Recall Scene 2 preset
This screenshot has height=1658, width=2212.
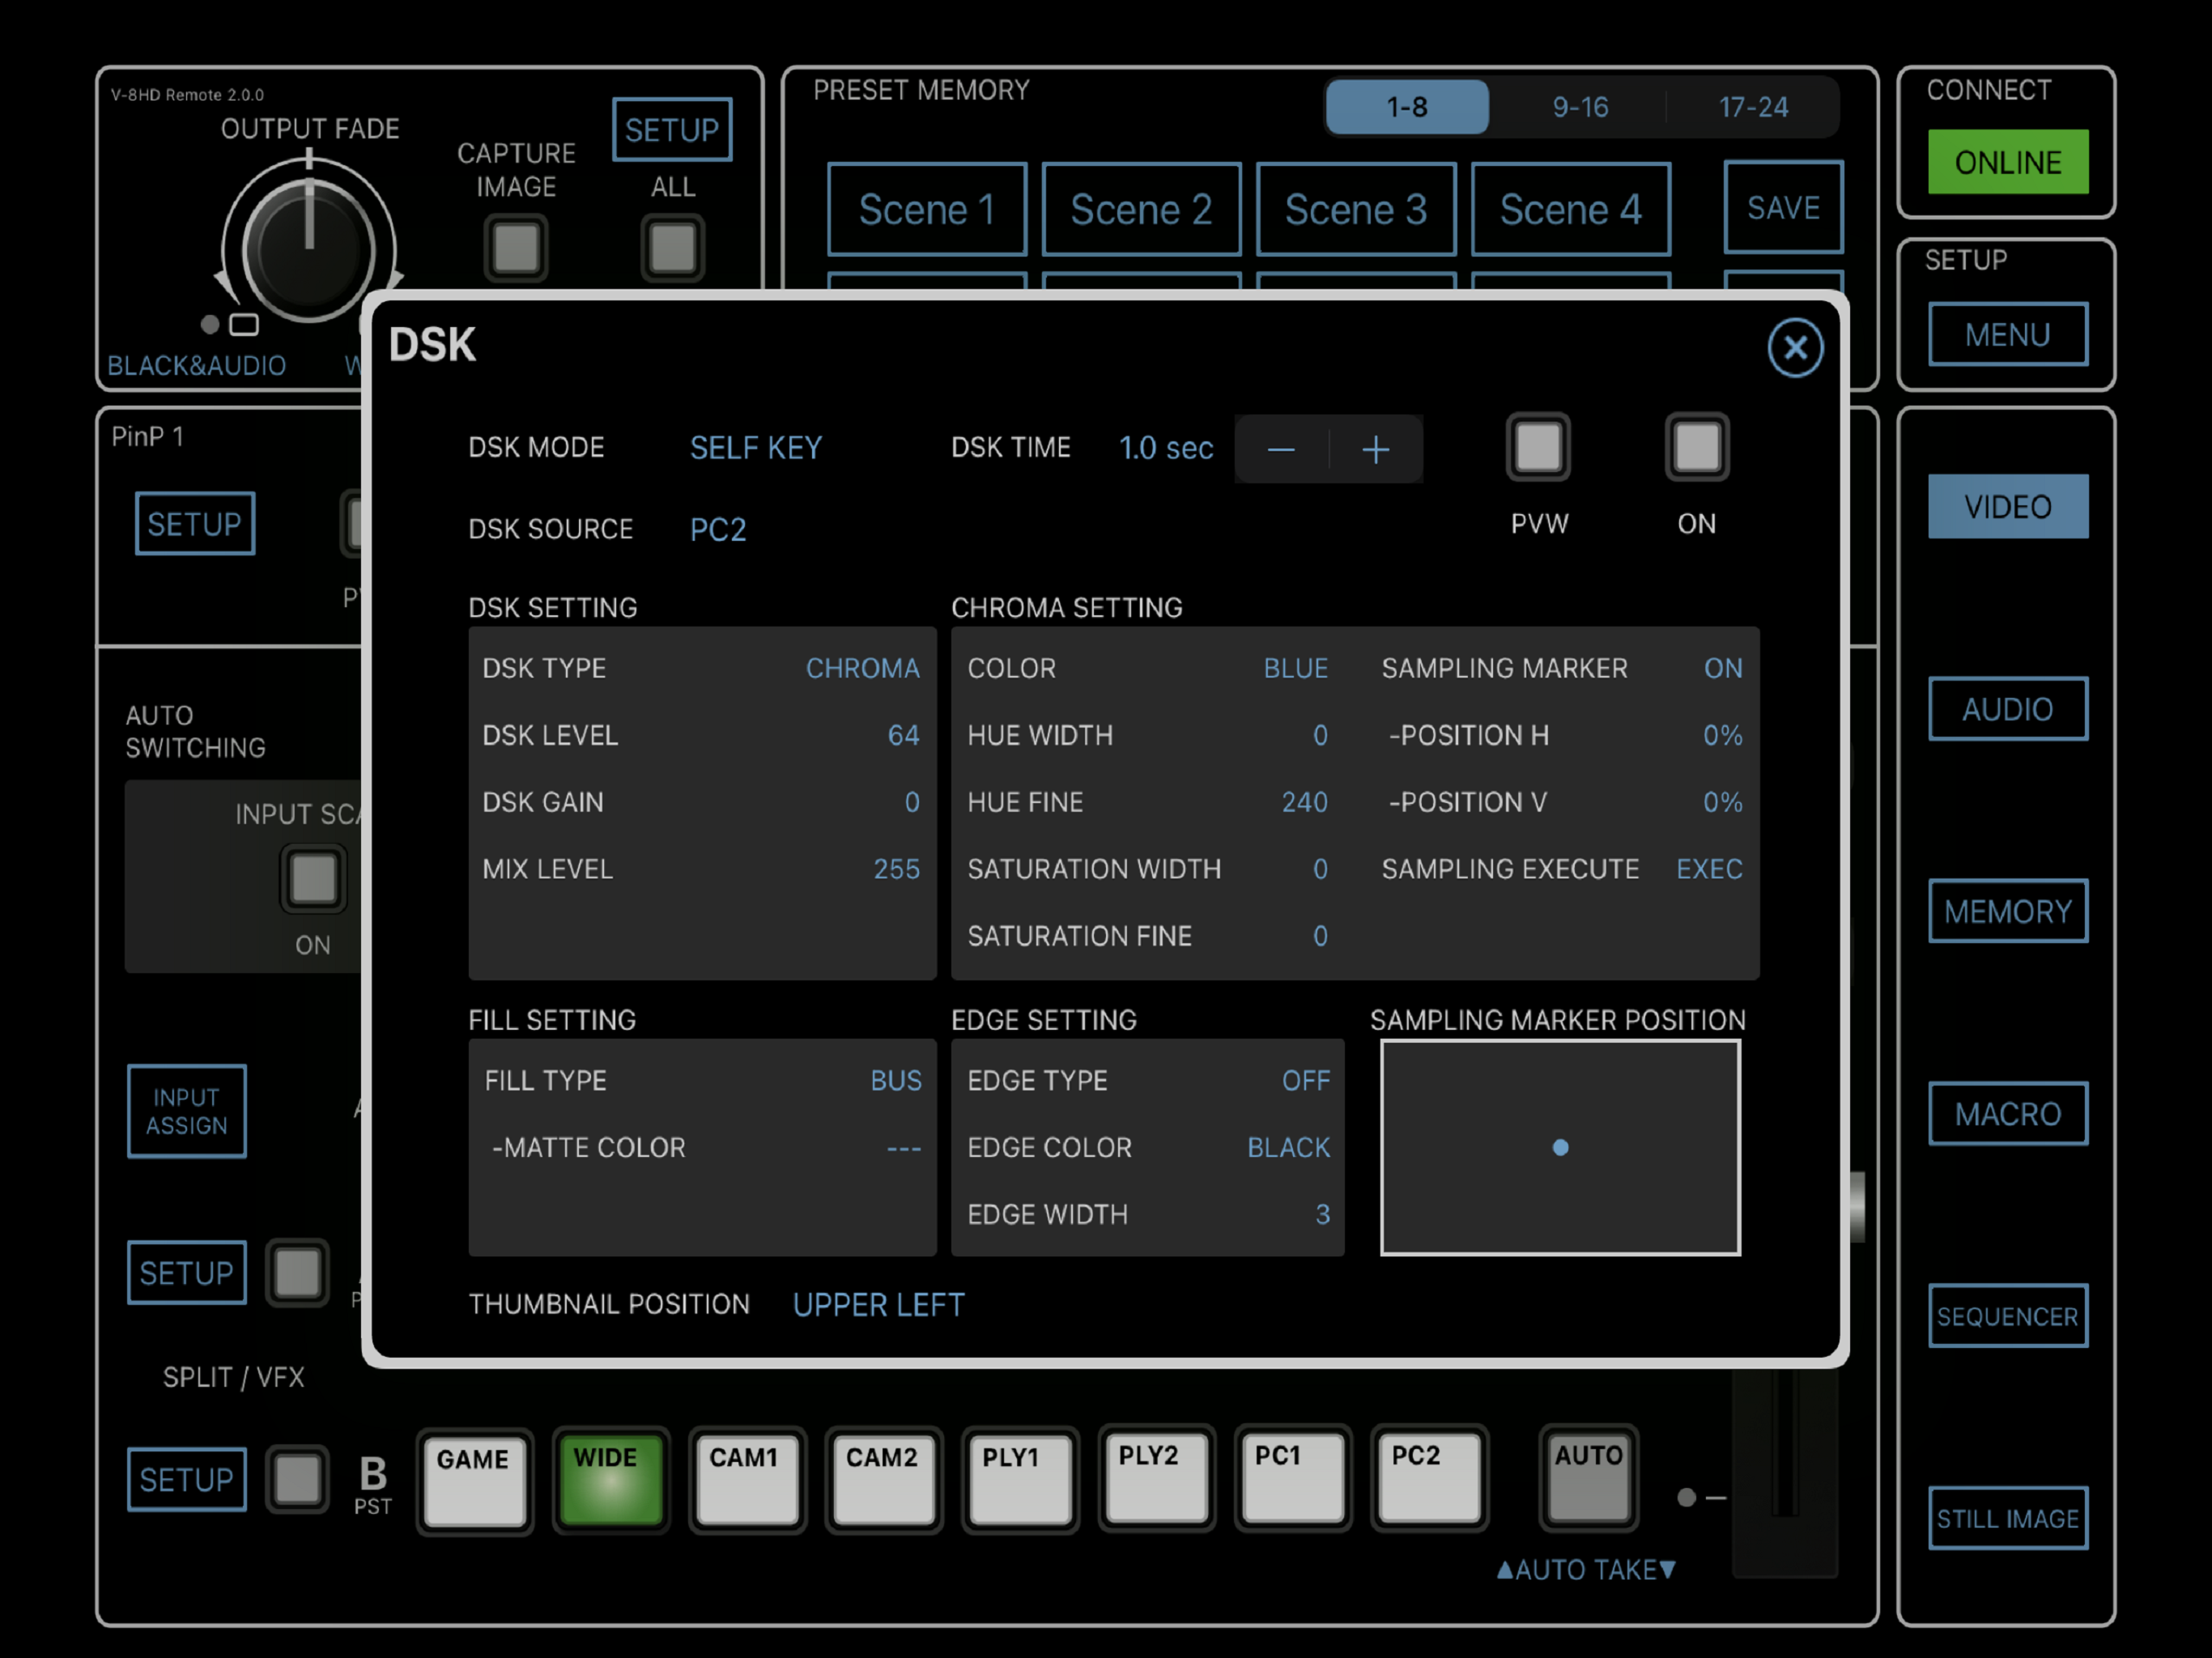click(x=1141, y=209)
